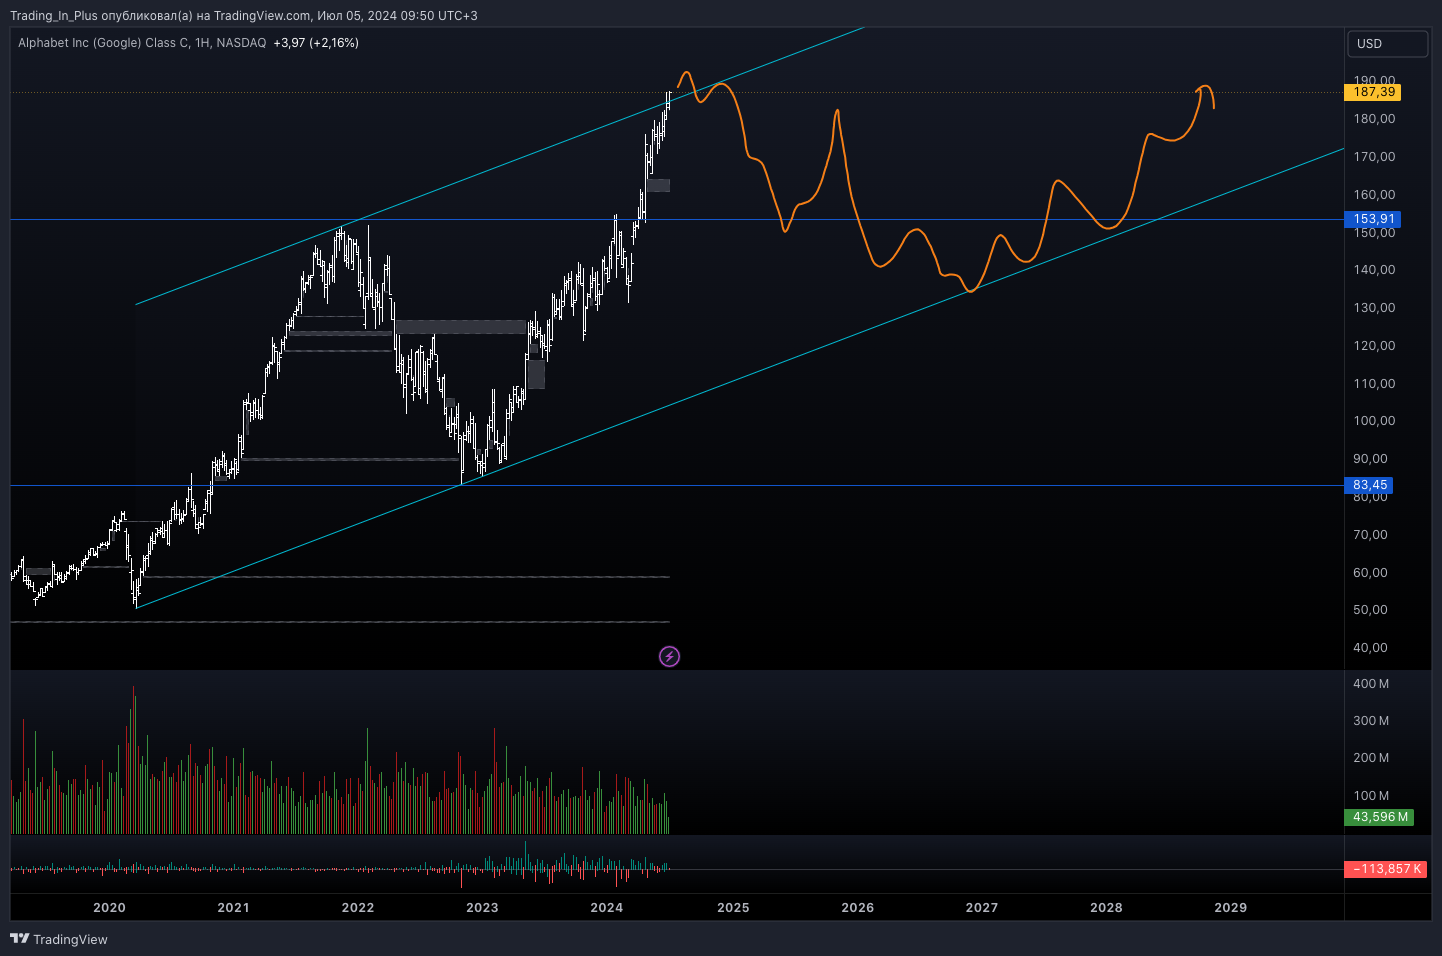Image resolution: width=1442 pixels, height=956 pixels.
Task: Click the 2021 label on time axis
Action: (x=233, y=908)
